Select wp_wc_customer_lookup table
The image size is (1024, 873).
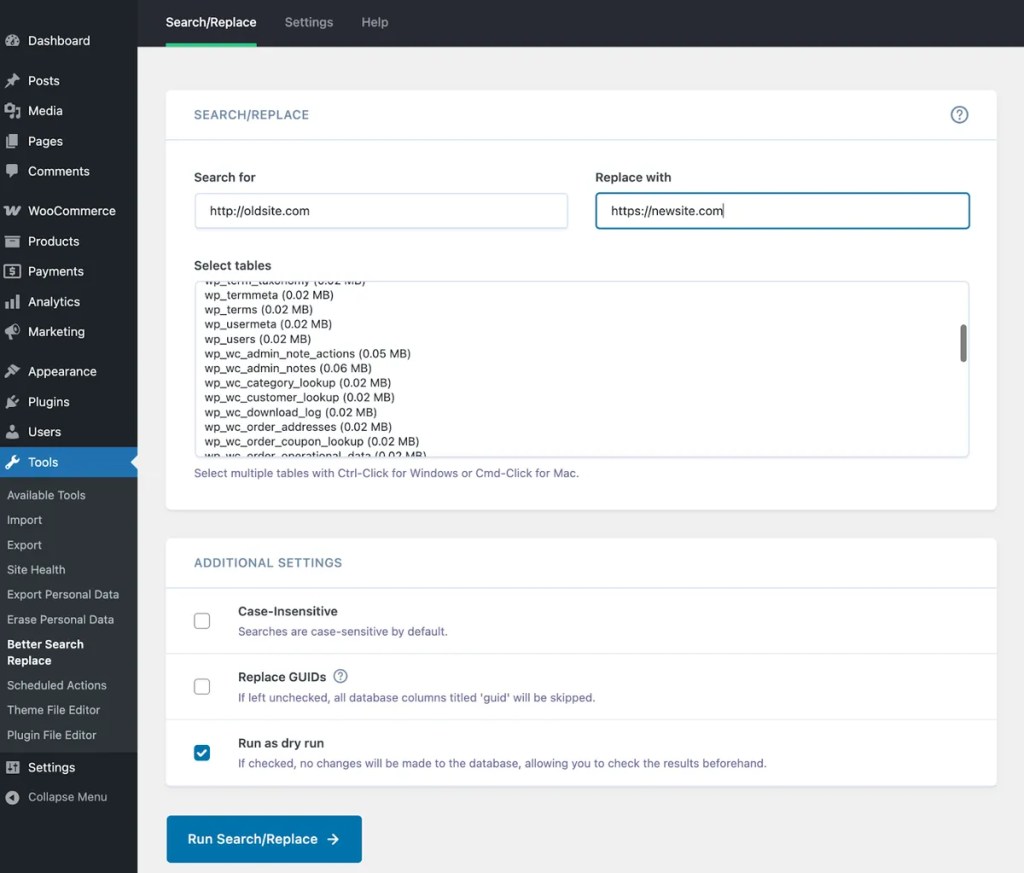299,397
